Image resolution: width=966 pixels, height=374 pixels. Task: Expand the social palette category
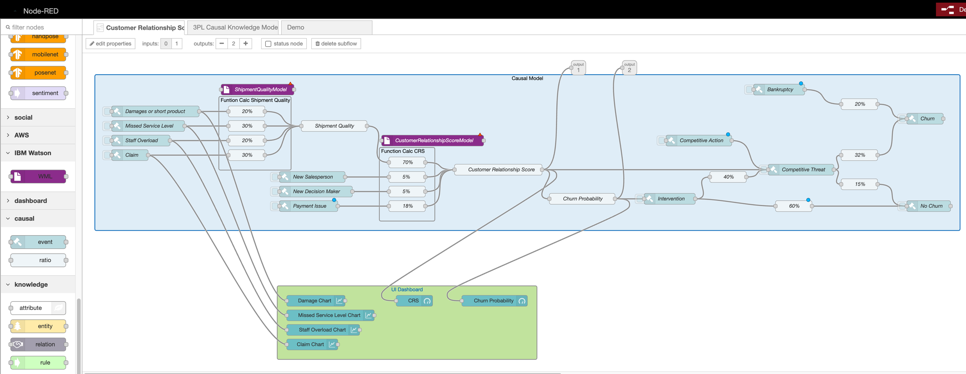(x=38, y=117)
